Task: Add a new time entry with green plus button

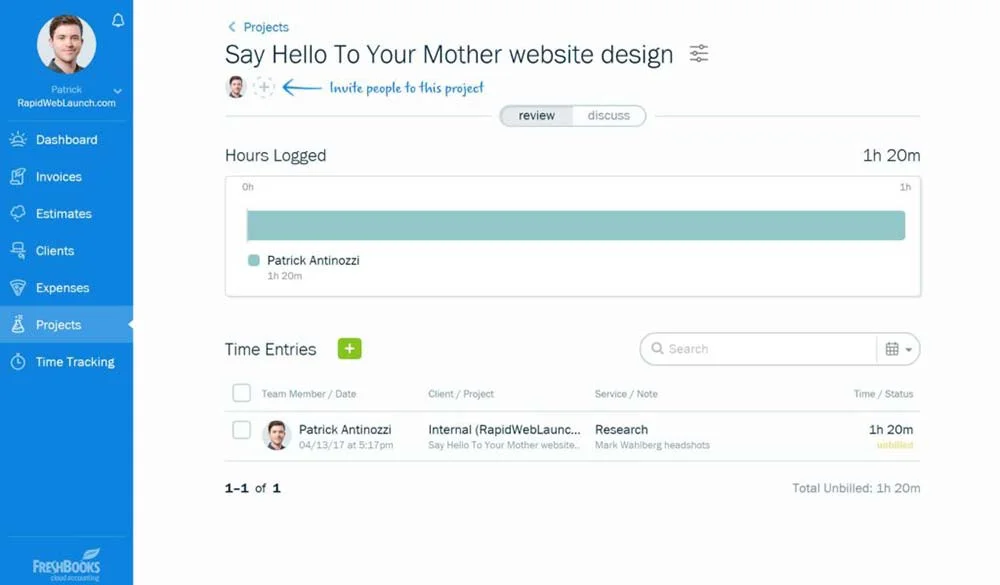Action: point(349,348)
